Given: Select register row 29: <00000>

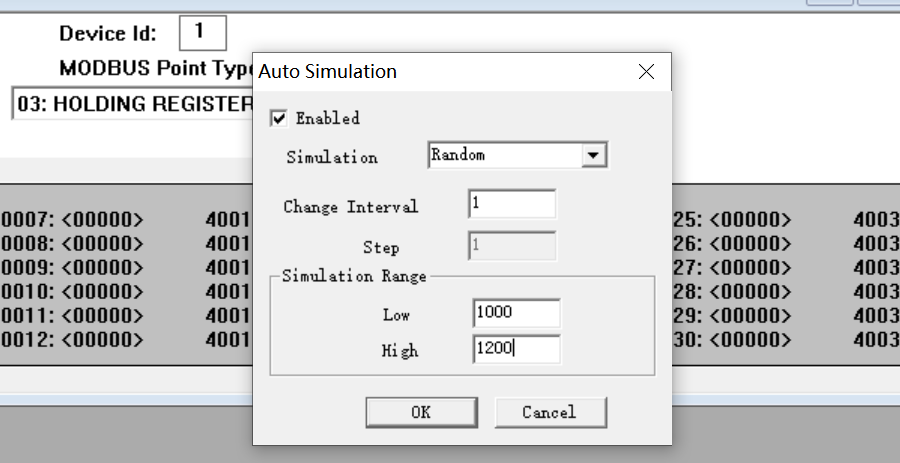Looking at the screenshot, I should point(732,316).
